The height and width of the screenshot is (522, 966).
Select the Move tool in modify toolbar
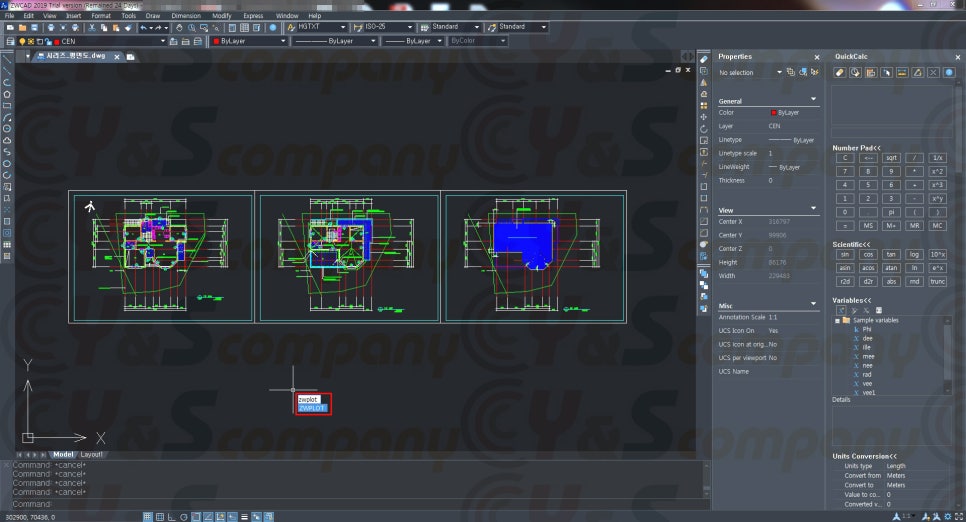(x=704, y=117)
